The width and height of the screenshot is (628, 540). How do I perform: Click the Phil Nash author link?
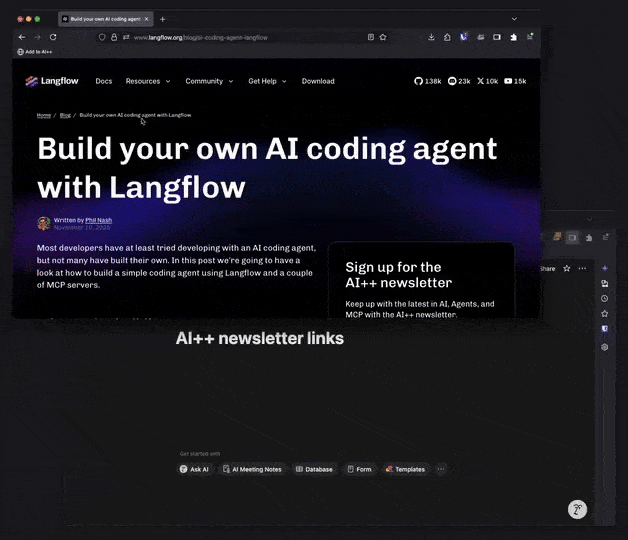pos(98,219)
